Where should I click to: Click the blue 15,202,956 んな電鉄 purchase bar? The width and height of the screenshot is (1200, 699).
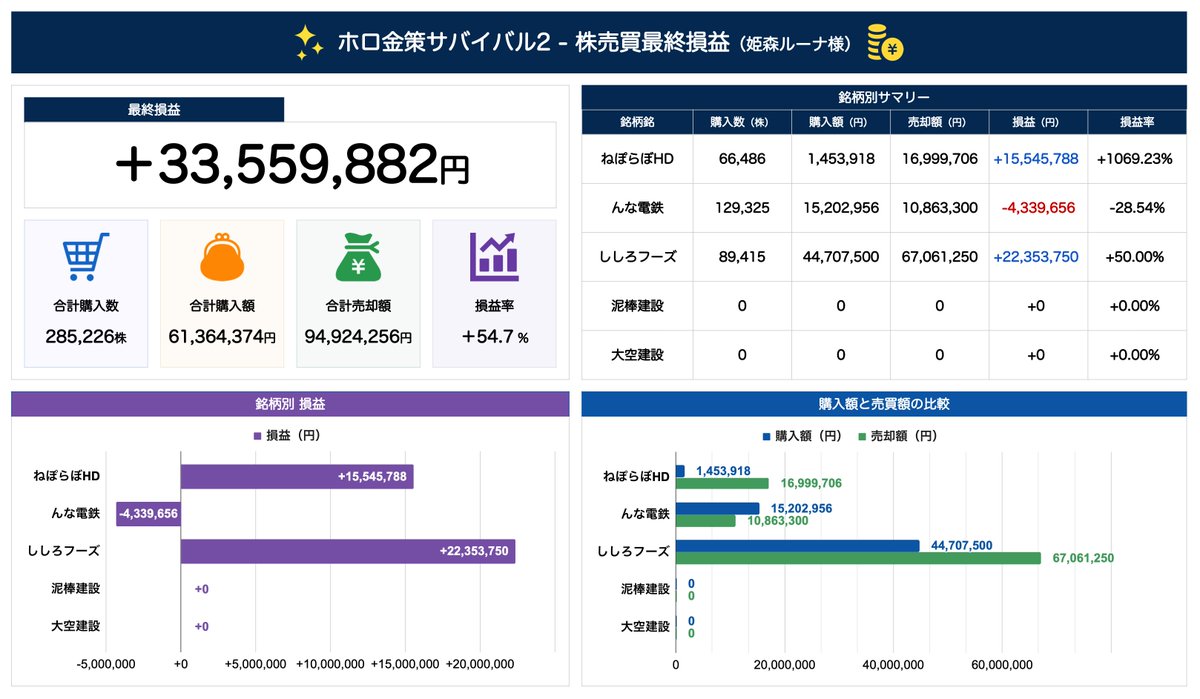[x=718, y=509]
